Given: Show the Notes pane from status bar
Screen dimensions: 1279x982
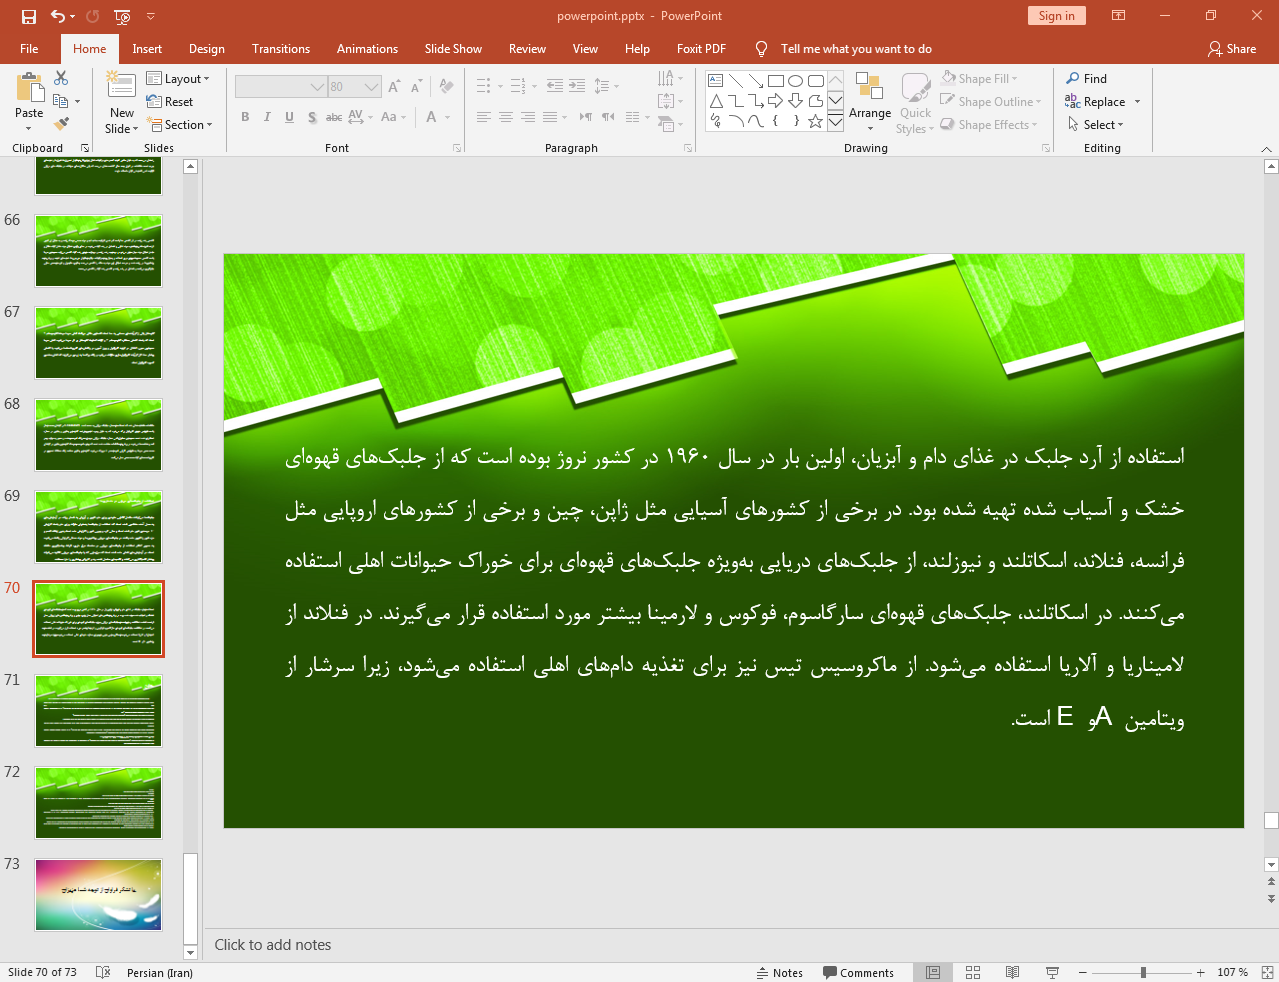Looking at the screenshot, I should 780,972.
